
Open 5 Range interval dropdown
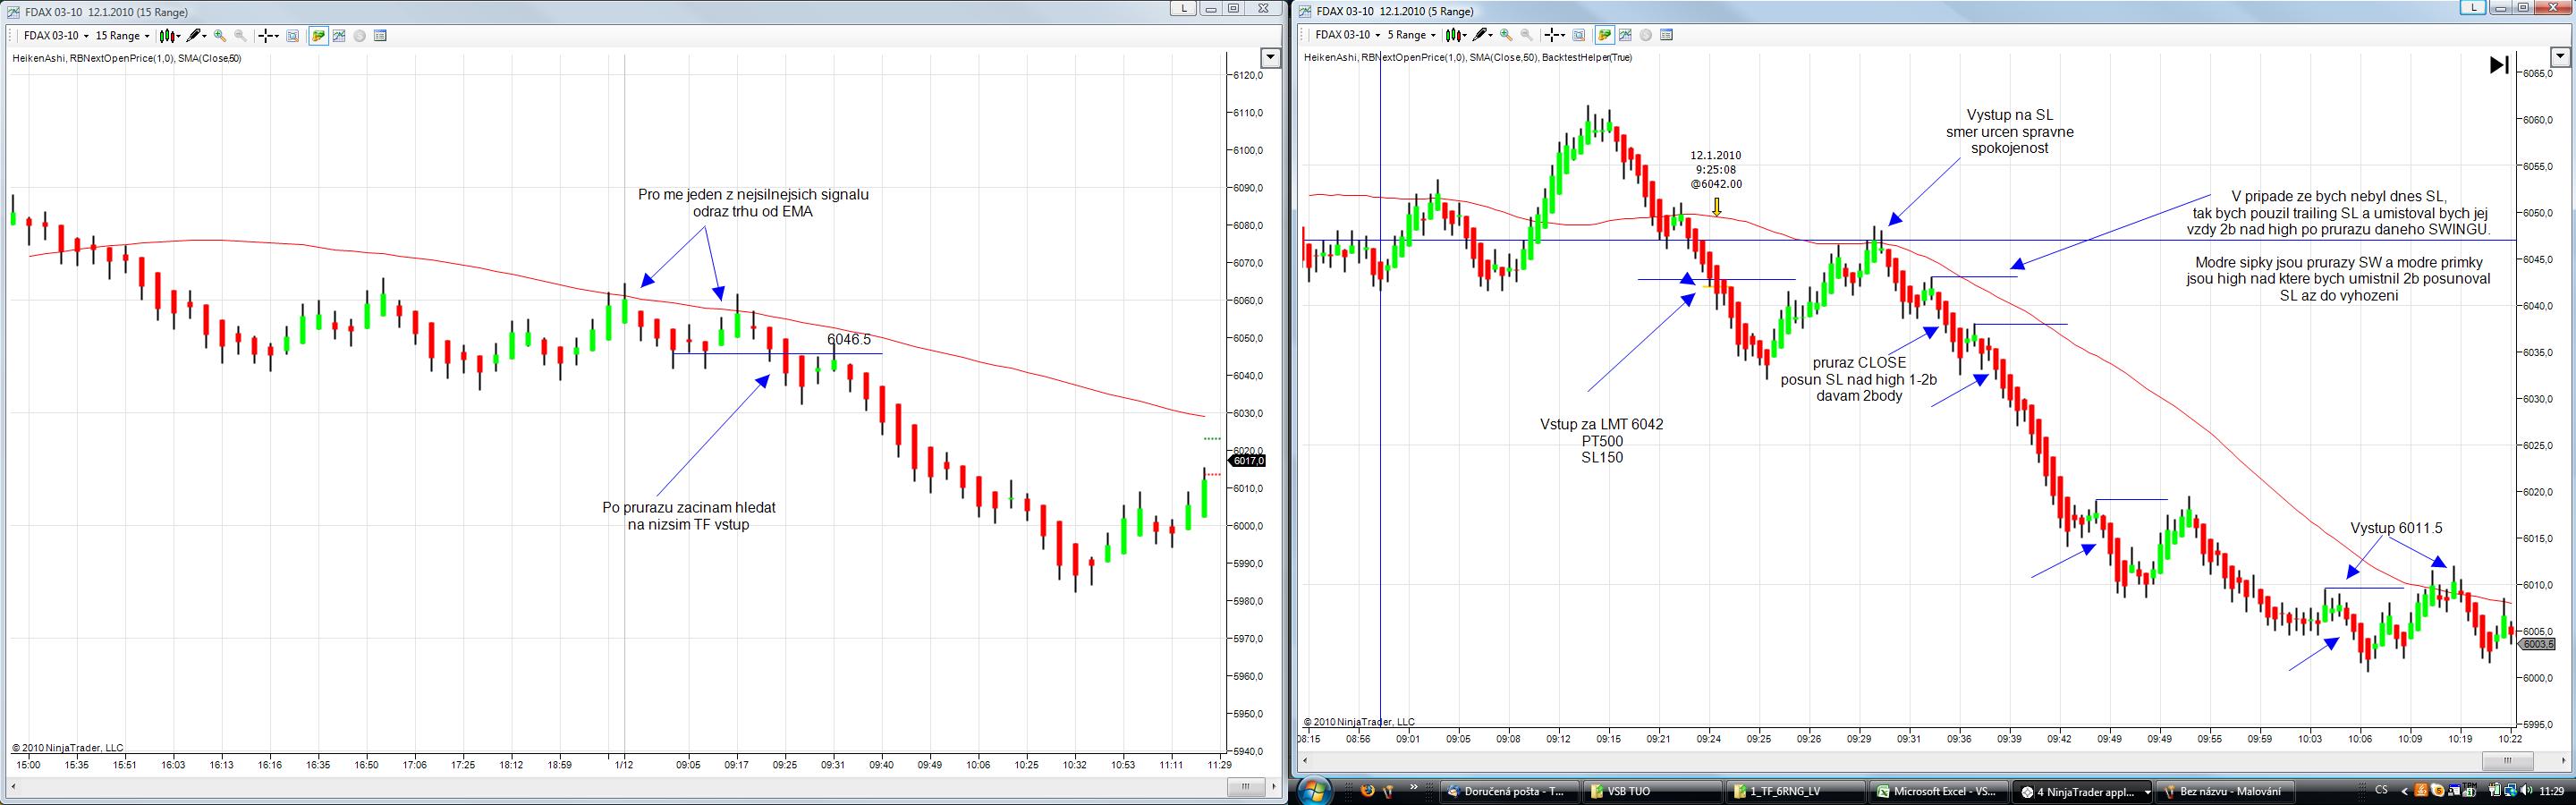pos(1411,35)
